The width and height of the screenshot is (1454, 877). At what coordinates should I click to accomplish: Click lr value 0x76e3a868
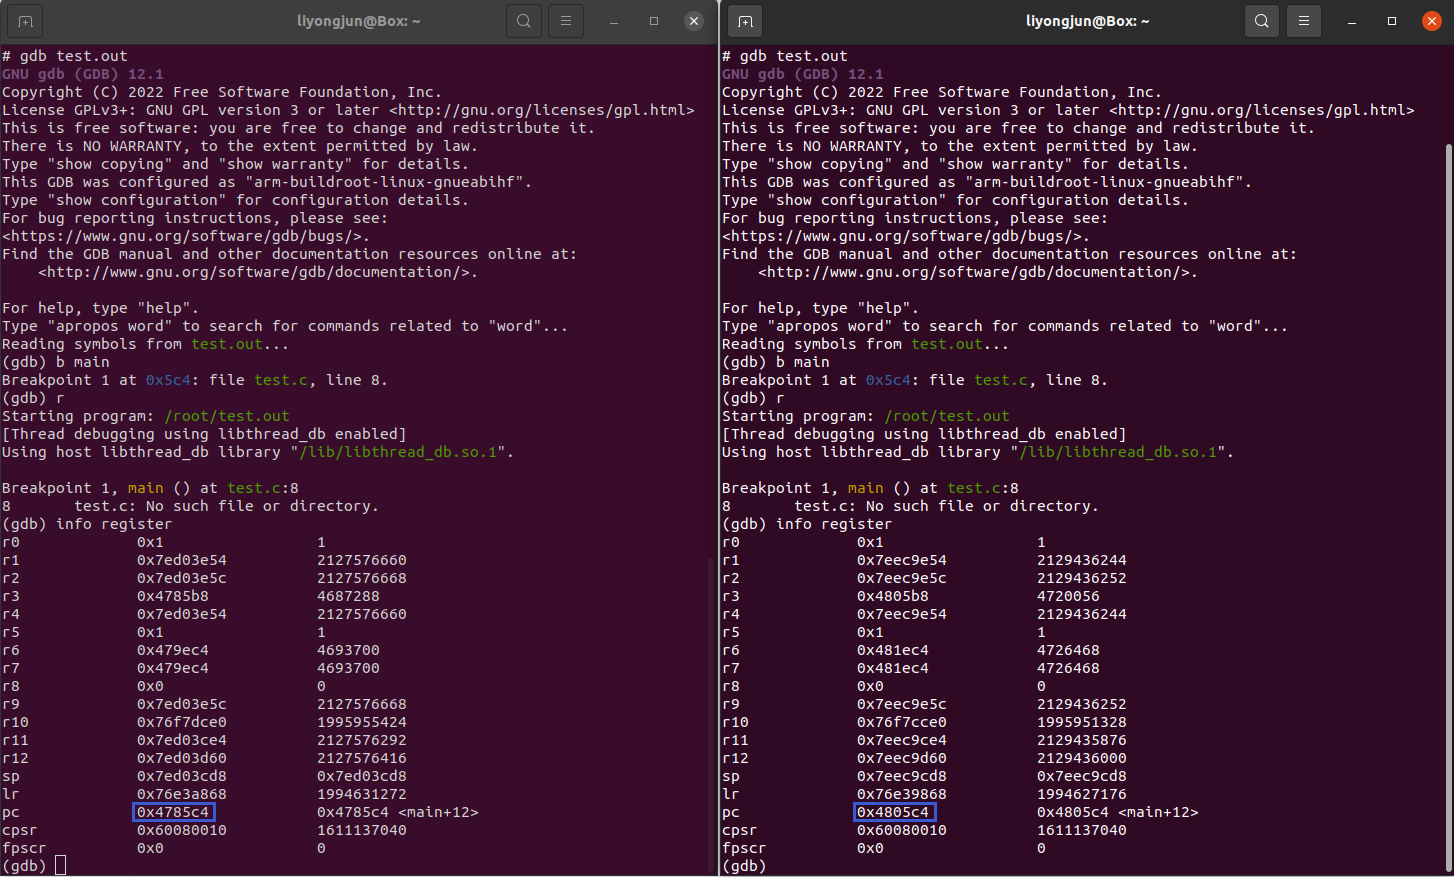pyautogui.click(x=182, y=794)
